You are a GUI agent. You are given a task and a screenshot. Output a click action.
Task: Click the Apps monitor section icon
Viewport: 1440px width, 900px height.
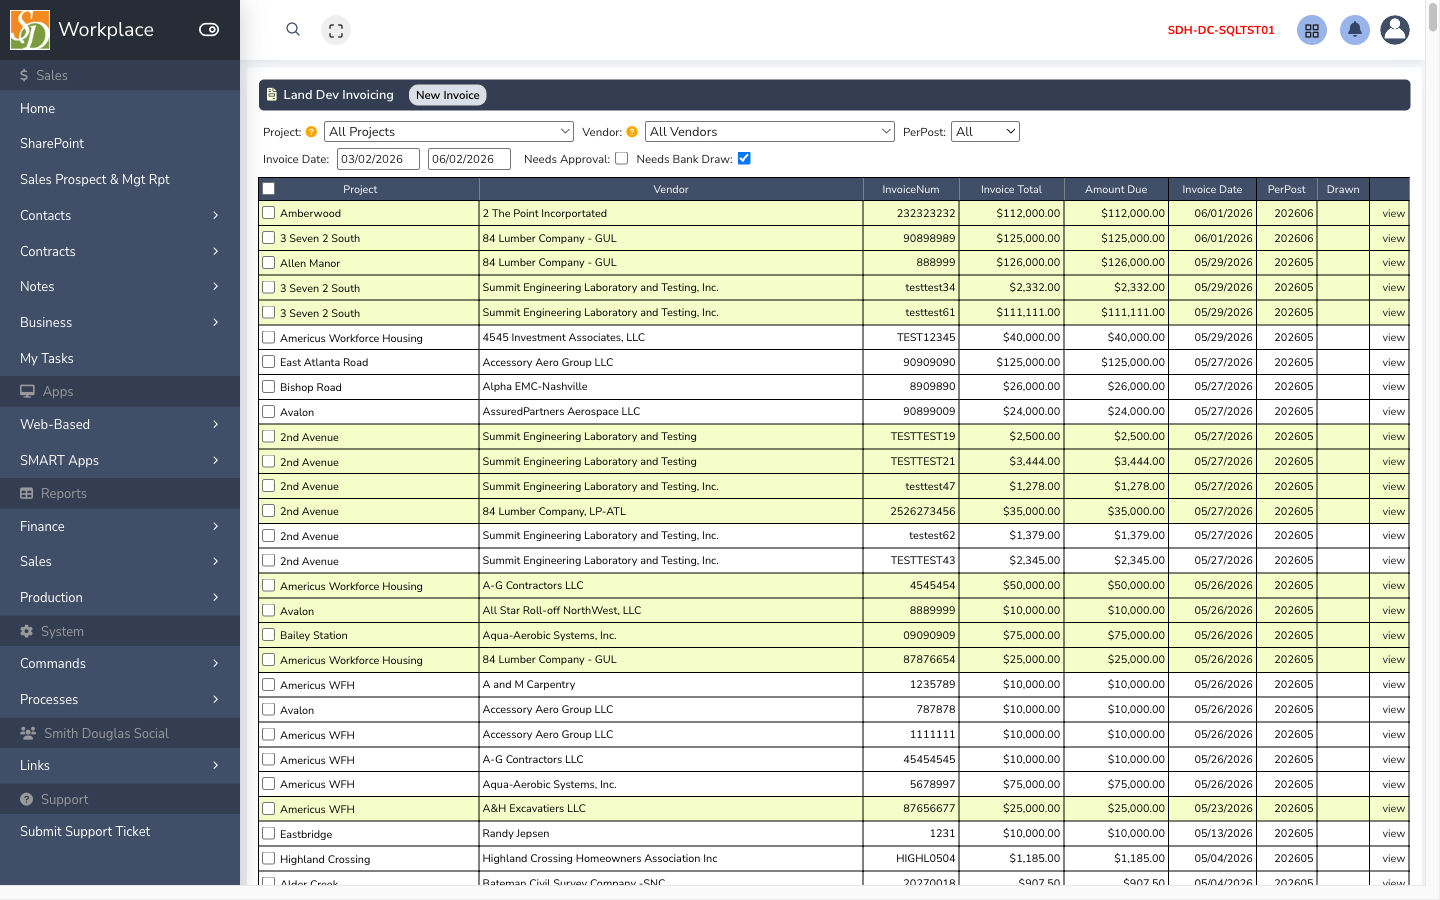click(27, 391)
